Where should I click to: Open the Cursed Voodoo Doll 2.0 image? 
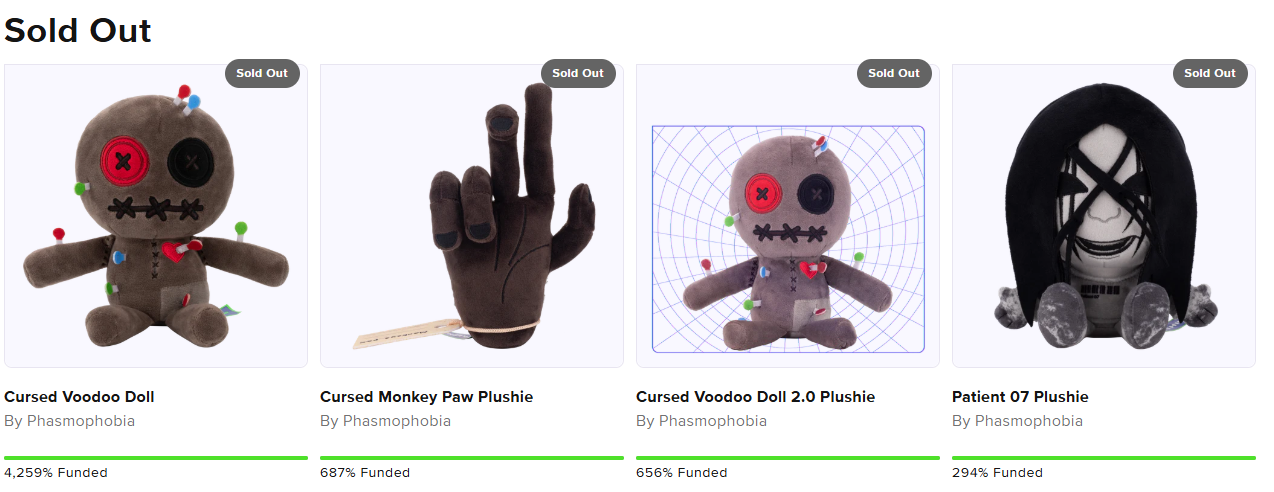click(788, 216)
